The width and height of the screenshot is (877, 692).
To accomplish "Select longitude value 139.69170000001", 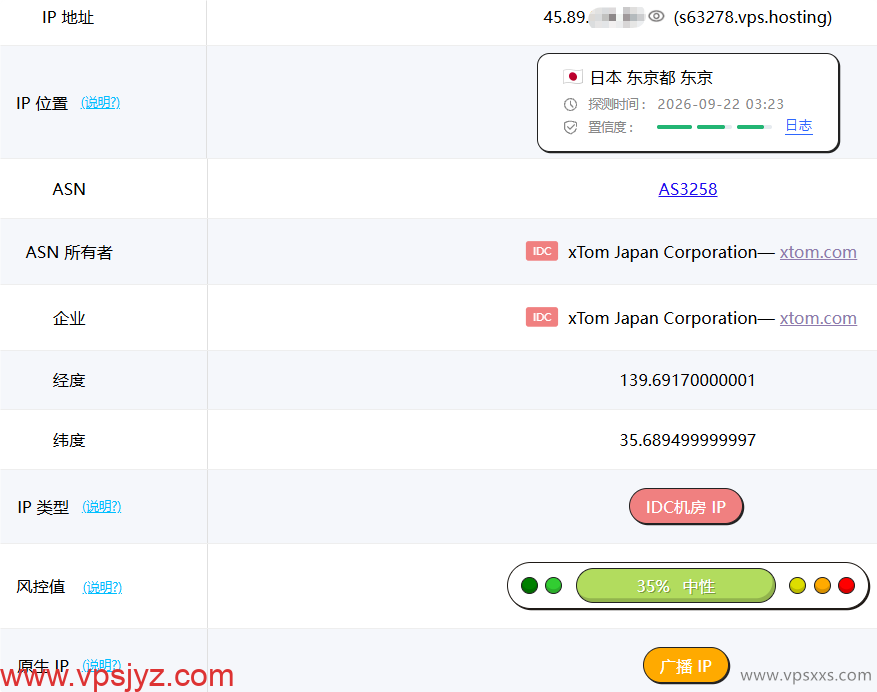I will pyautogui.click(x=687, y=380).
